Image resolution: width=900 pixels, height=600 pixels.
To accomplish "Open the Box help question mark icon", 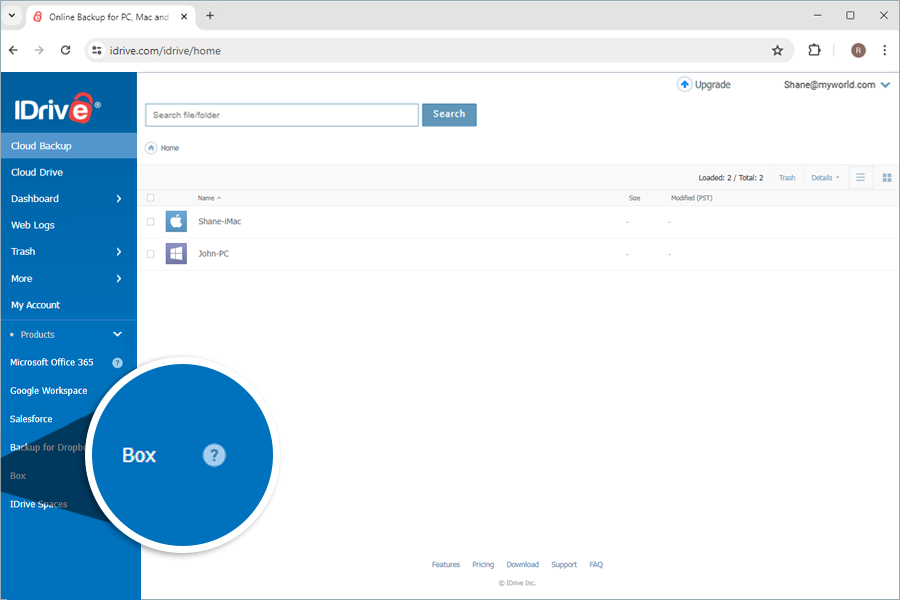I will point(214,455).
